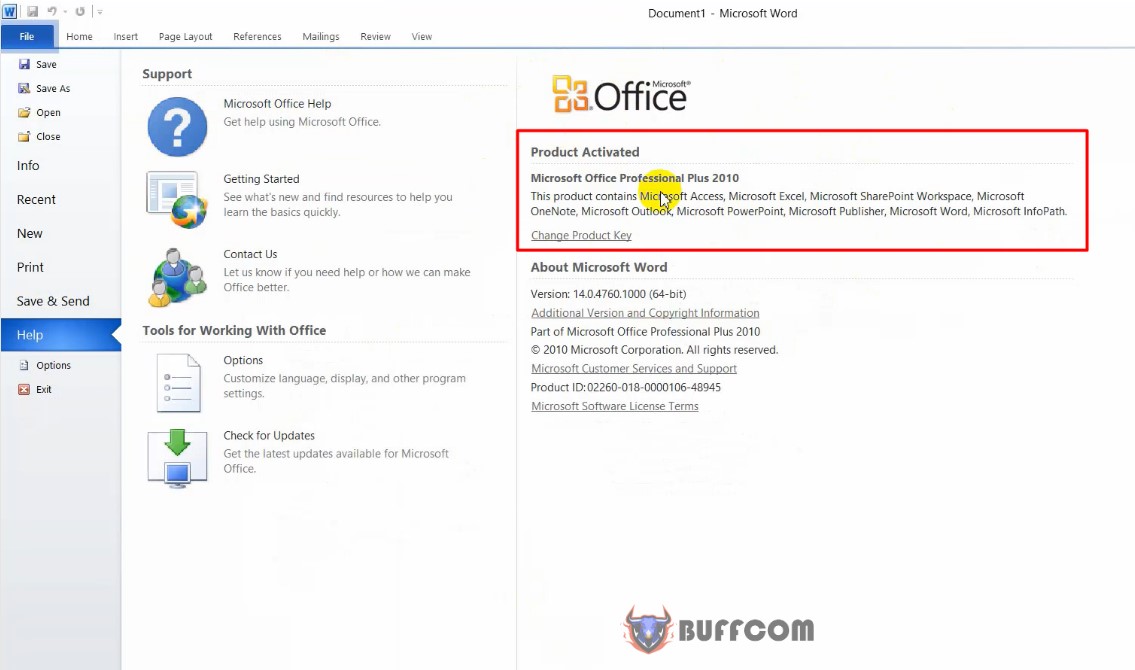Viewport: 1135px width, 670px height.
Task: Click the red Exit icon in the sidebar
Action: 24,389
